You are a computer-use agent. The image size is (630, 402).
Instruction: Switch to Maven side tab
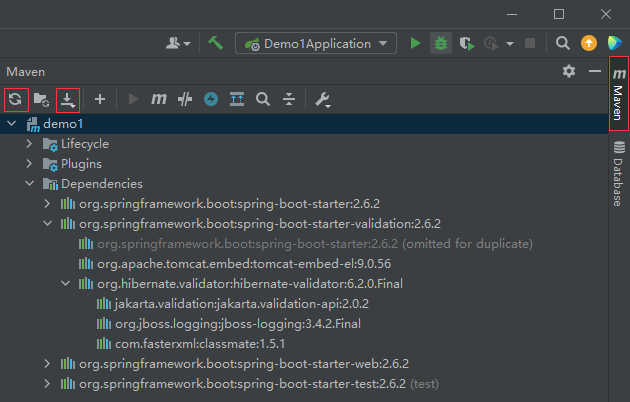[x=619, y=94]
